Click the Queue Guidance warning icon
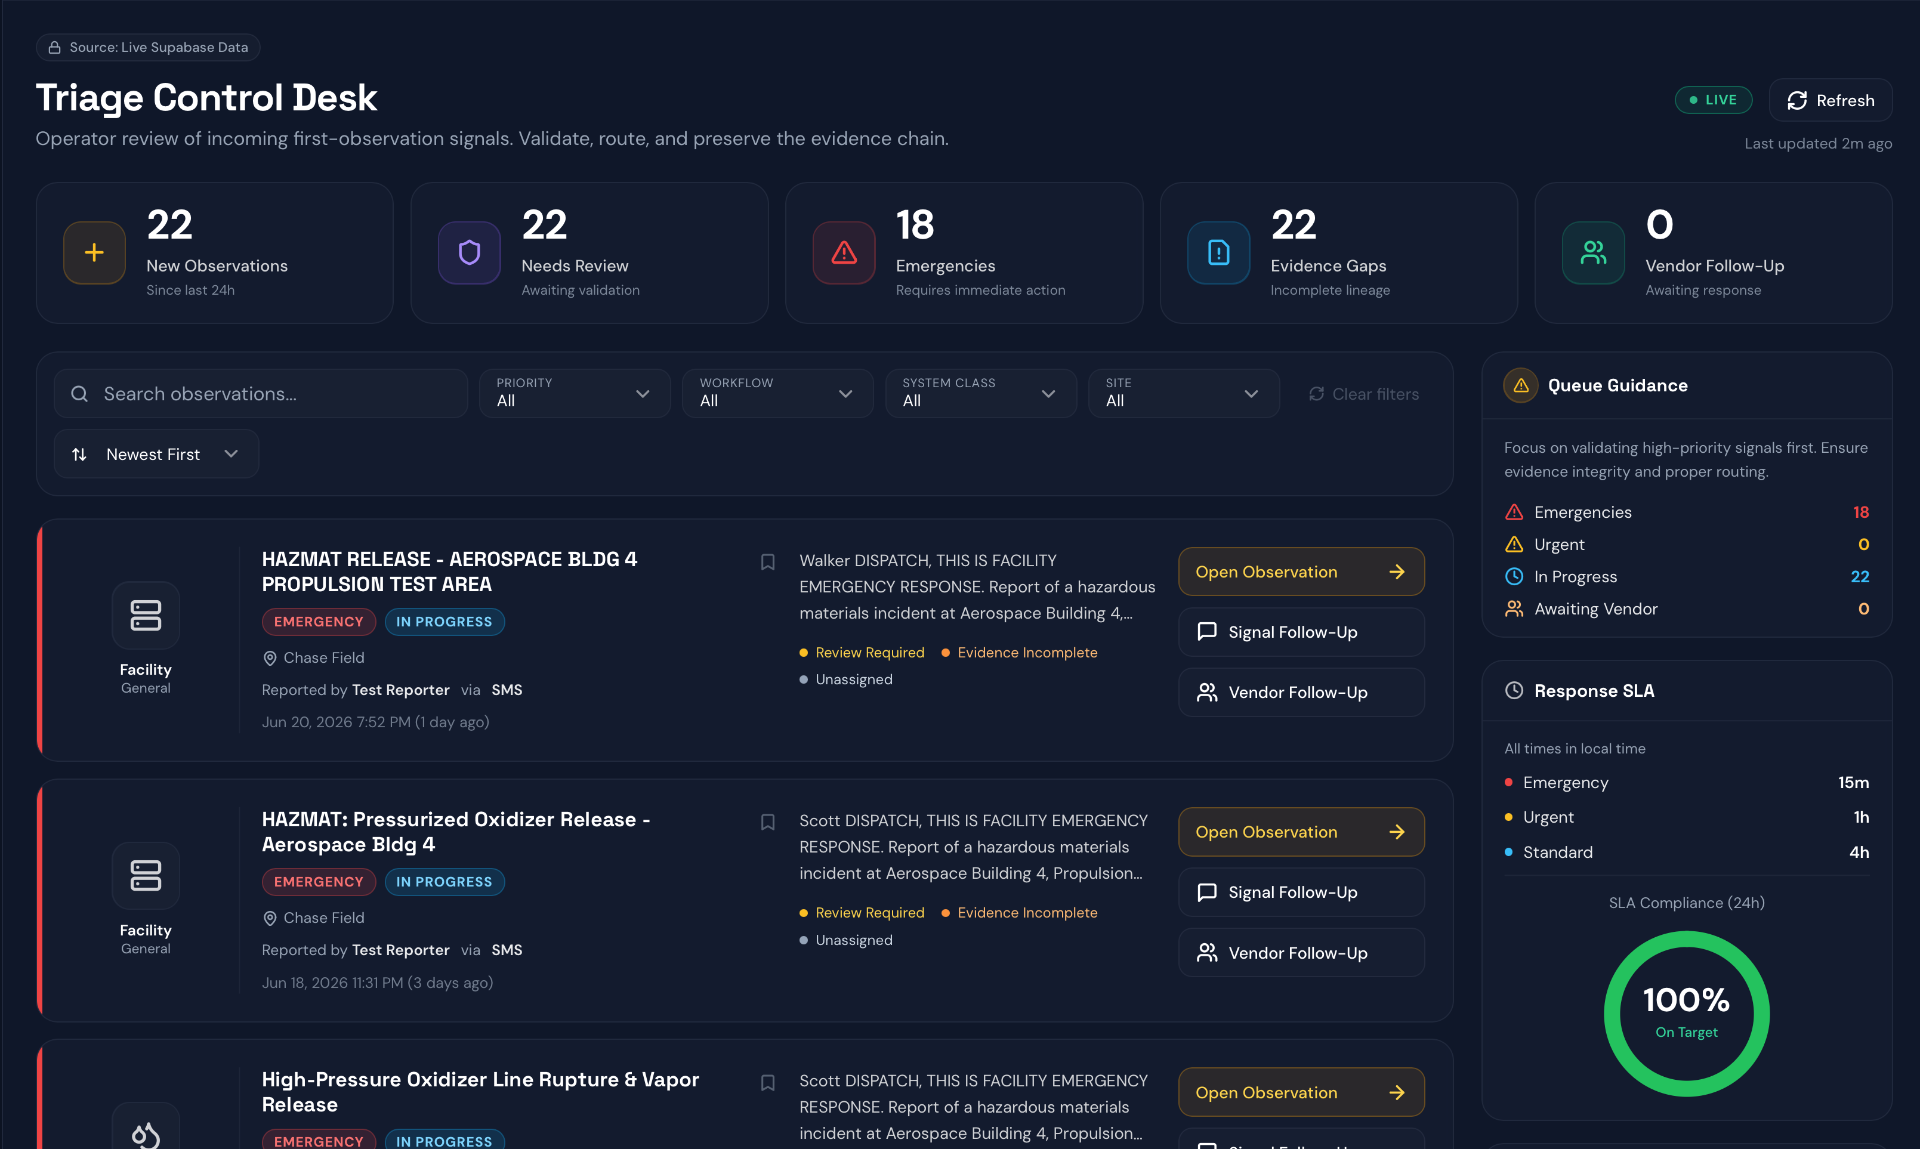The width and height of the screenshot is (1920, 1149). click(1520, 385)
